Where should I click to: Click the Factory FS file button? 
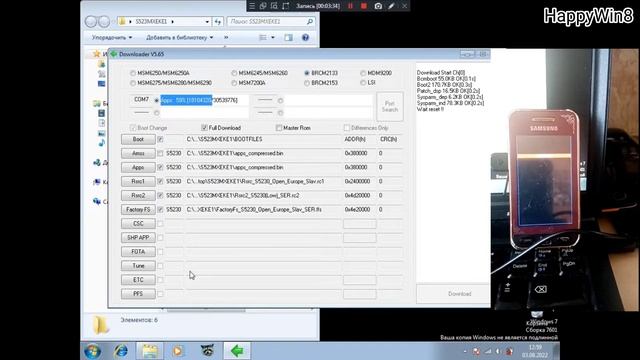(x=138, y=209)
